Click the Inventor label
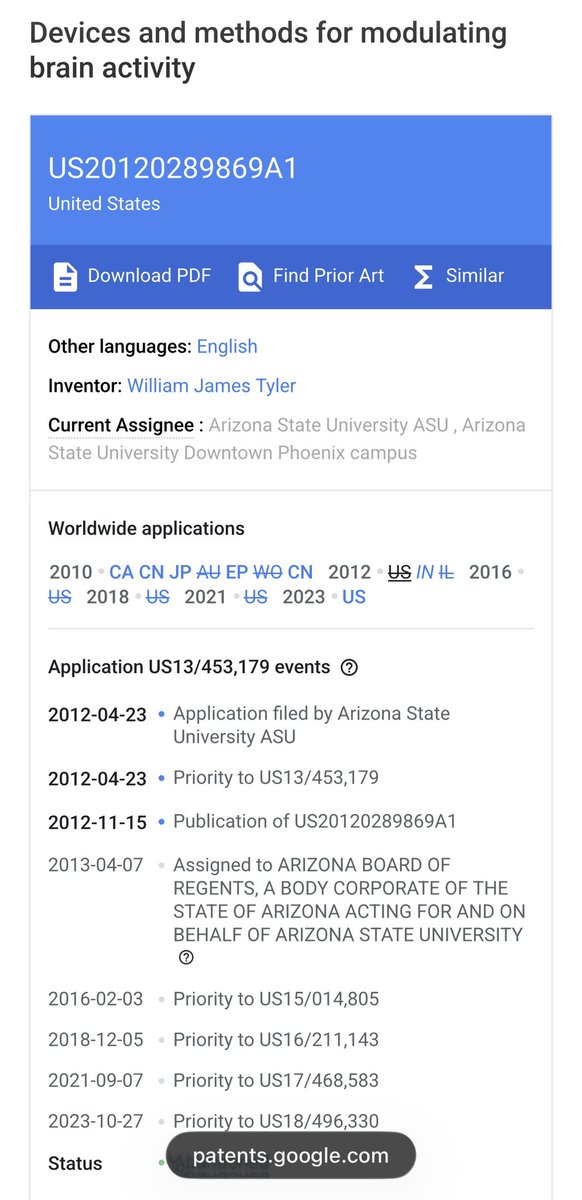 (x=85, y=386)
